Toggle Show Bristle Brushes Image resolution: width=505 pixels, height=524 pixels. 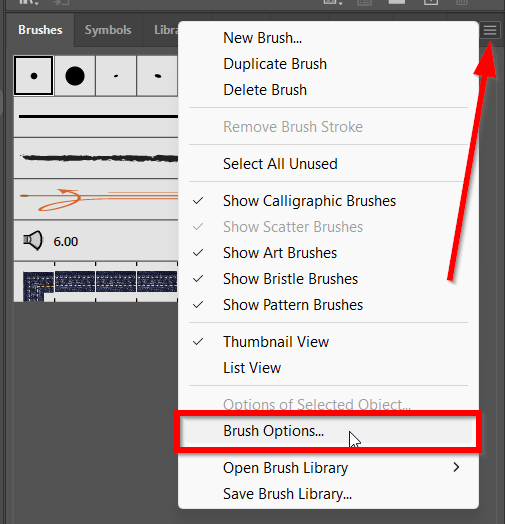point(328,279)
